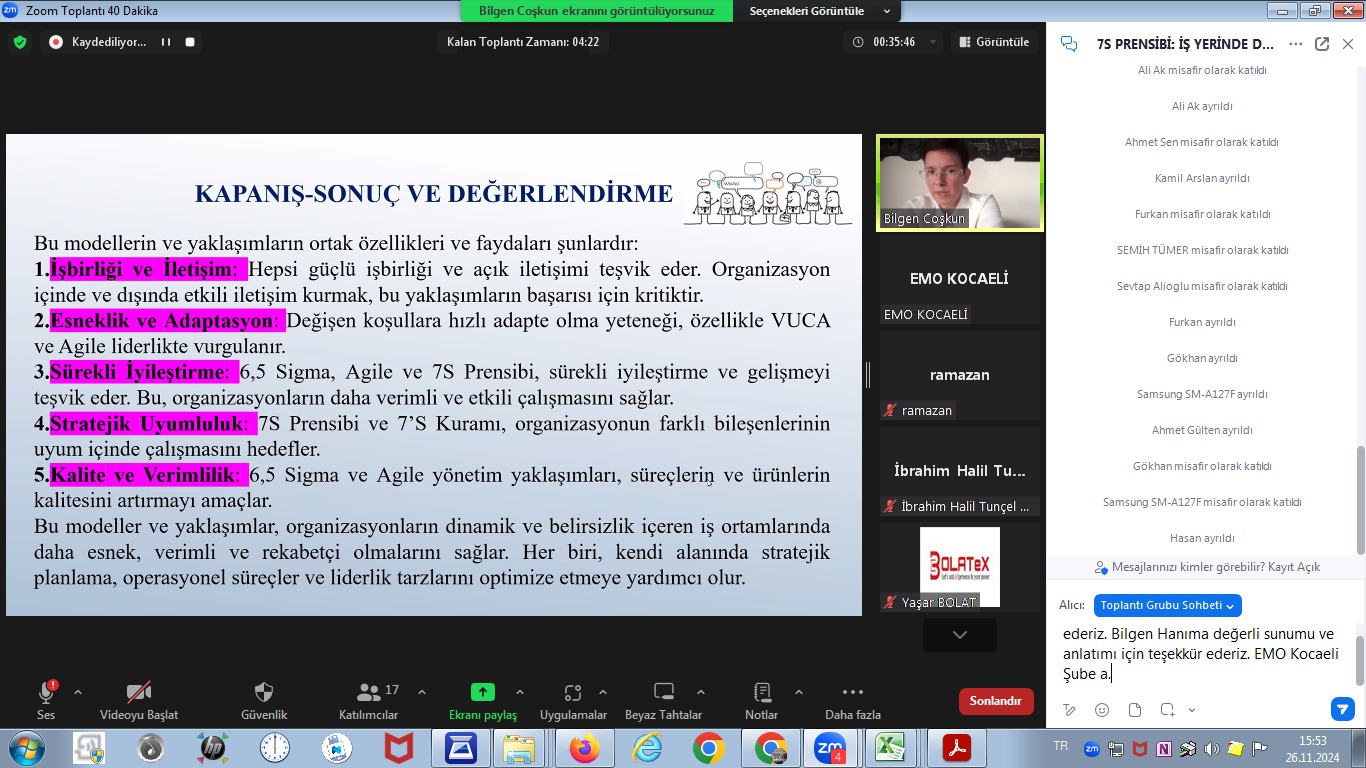Click the chat bubbles icon in panel header

click(1069, 44)
